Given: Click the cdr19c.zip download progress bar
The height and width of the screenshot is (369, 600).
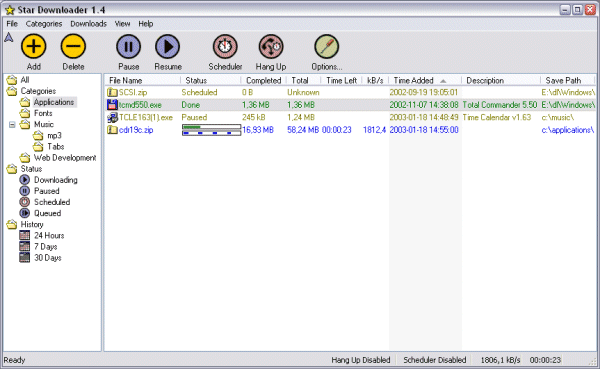Looking at the screenshot, I should coord(211,130).
